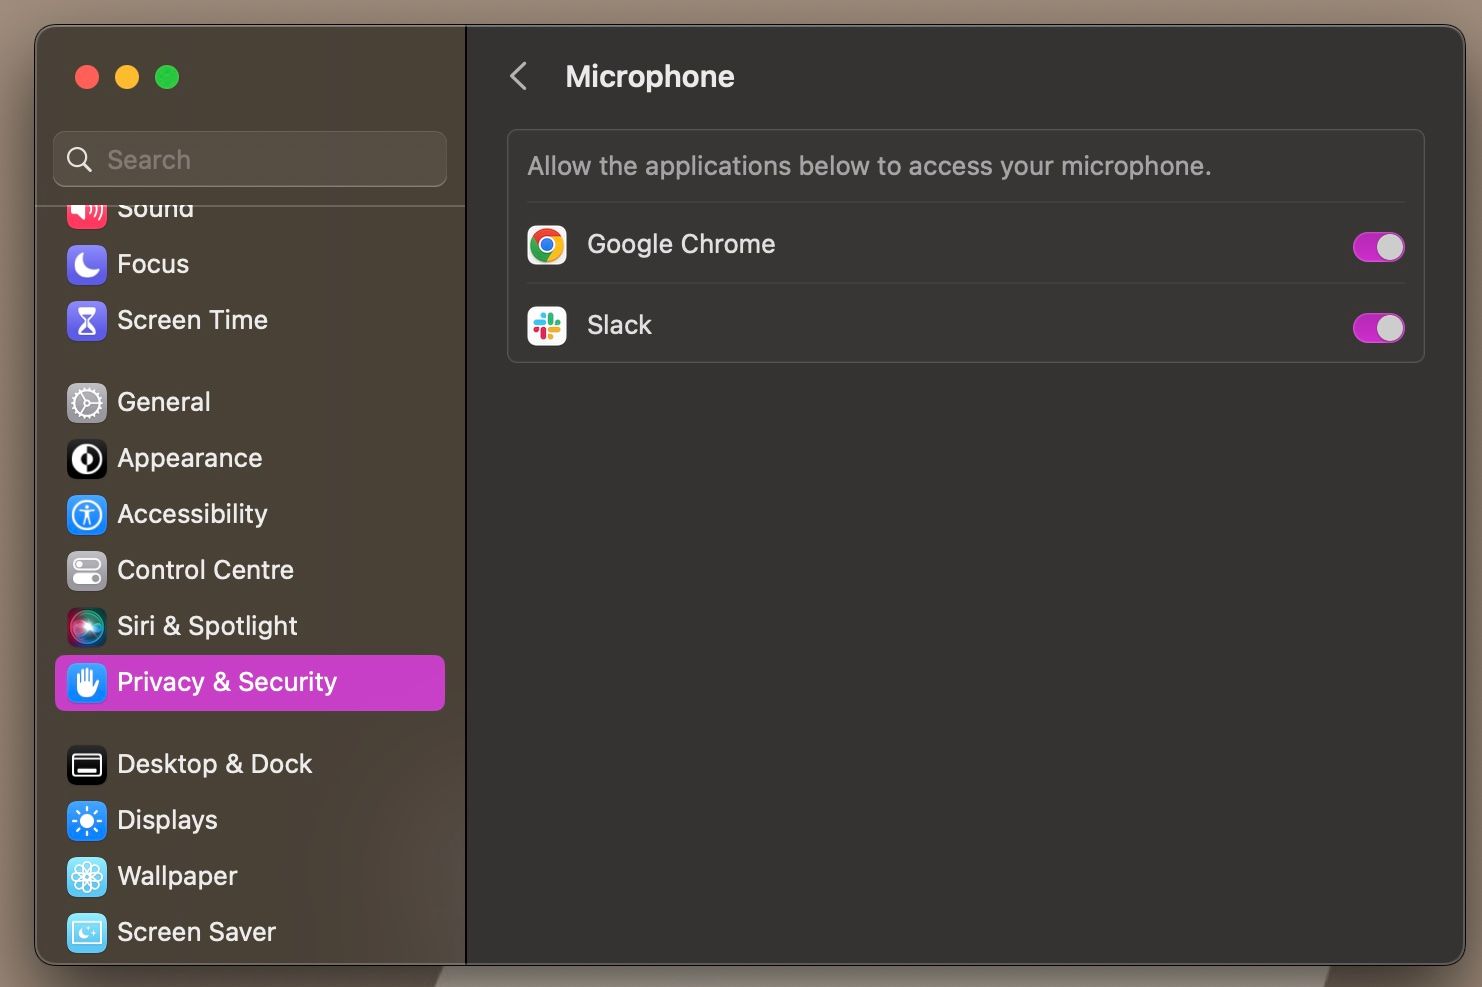Open Screen Time settings via its hourglass icon
The image size is (1482, 987).
[86, 320]
